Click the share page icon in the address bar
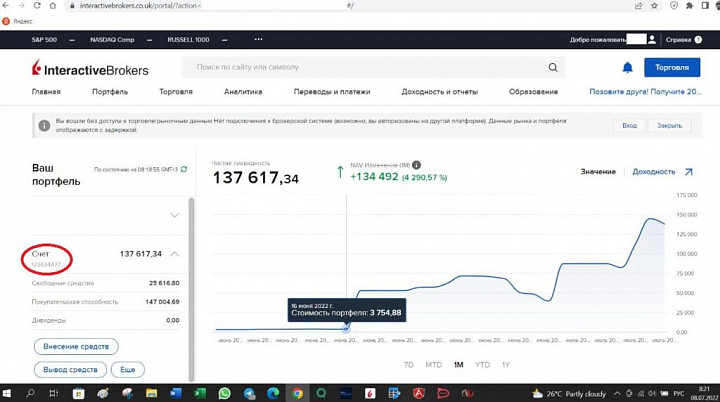 (638, 6)
